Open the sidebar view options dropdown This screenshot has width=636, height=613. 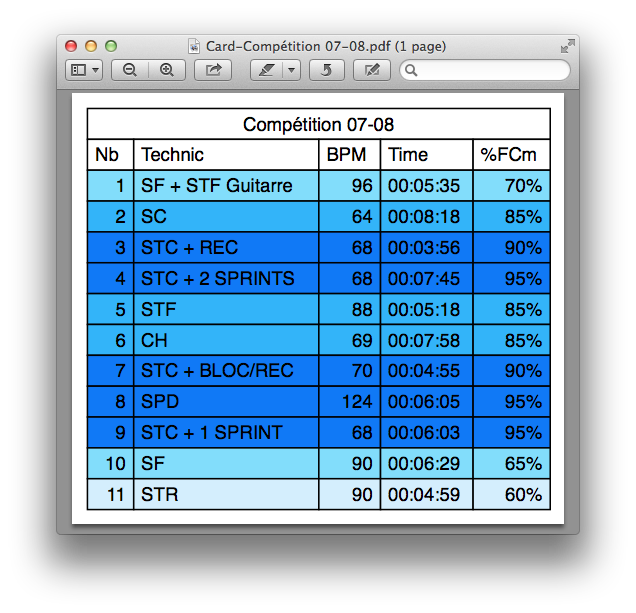tap(84, 70)
